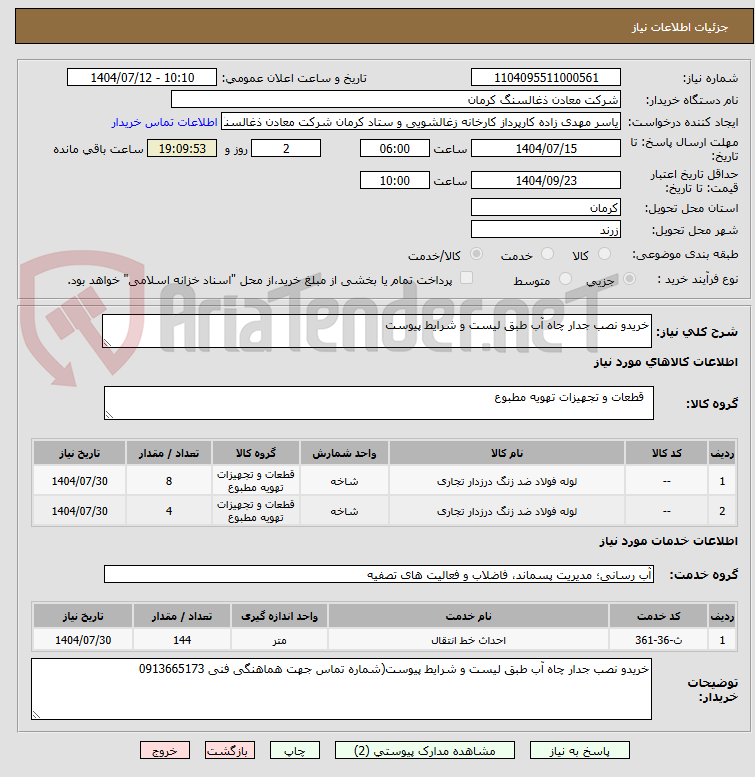
Task: Click goods row 2 name لوله فولاد ضد زنگ
Action: (507, 511)
